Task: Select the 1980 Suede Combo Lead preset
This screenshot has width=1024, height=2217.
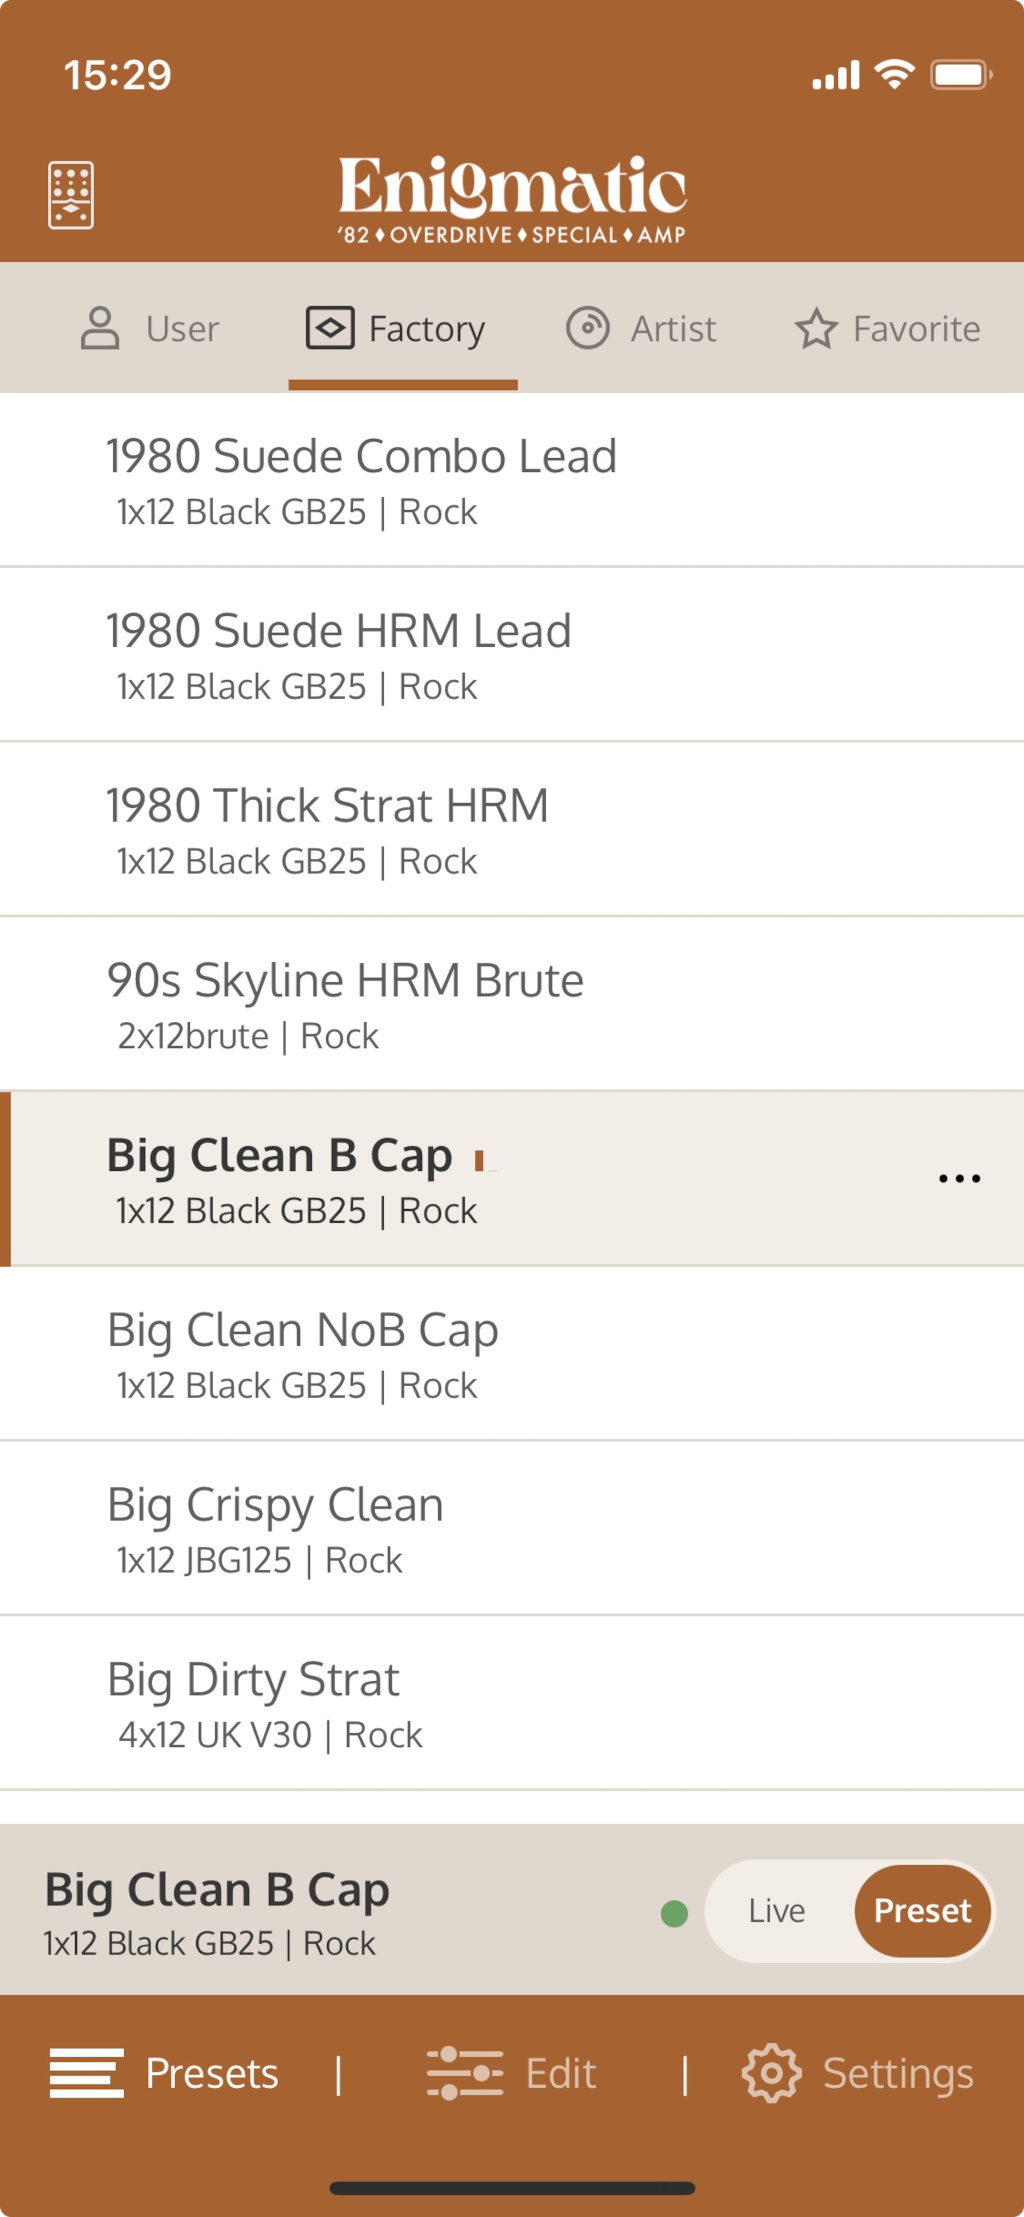Action: [x=361, y=480]
